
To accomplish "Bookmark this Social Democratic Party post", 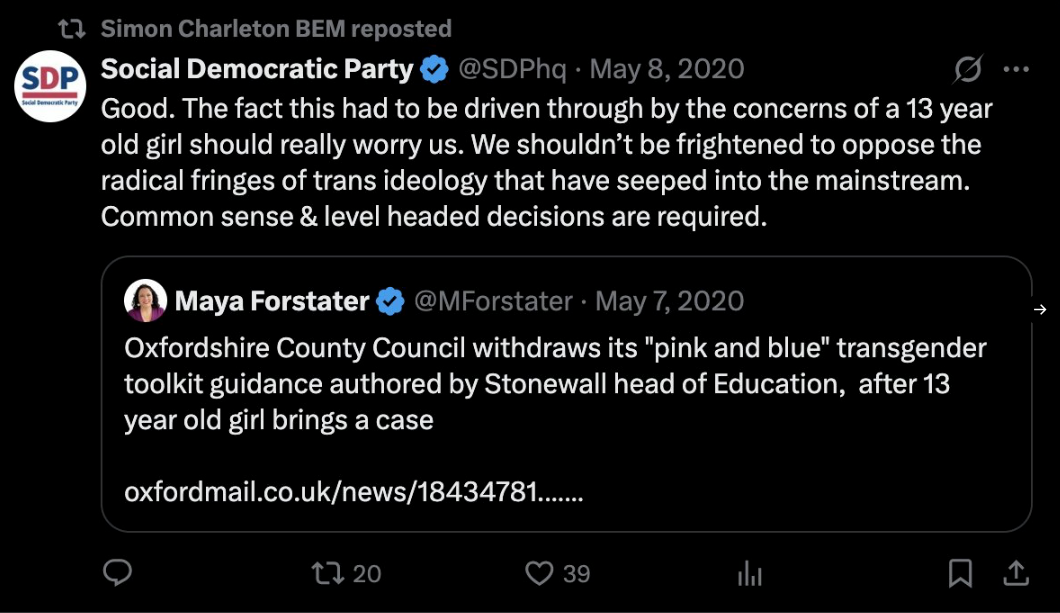I will tap(960, 573).
